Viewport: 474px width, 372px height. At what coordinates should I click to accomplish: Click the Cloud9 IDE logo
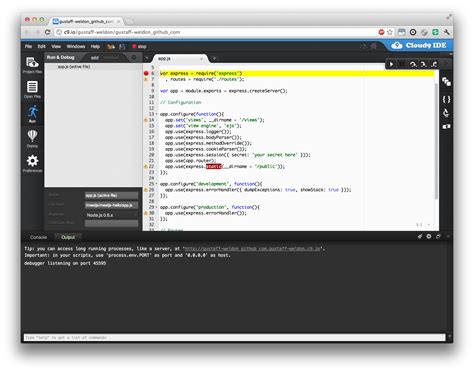(x=419, y=45)
